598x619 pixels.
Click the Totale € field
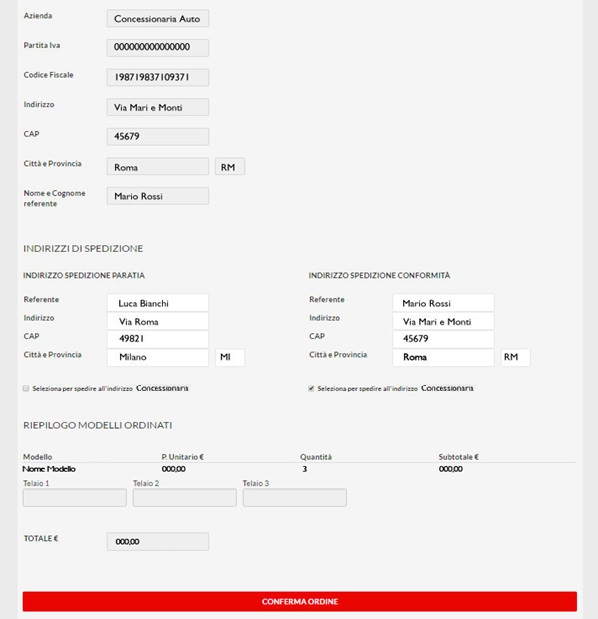157,541
